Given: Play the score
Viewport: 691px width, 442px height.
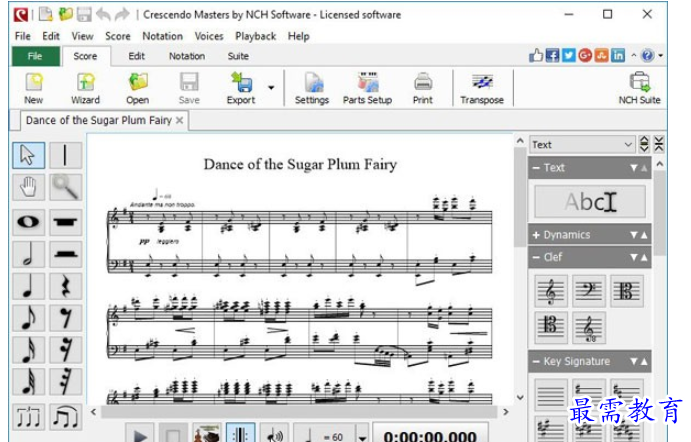Looking at the screenshot, I should pos(140,435).
